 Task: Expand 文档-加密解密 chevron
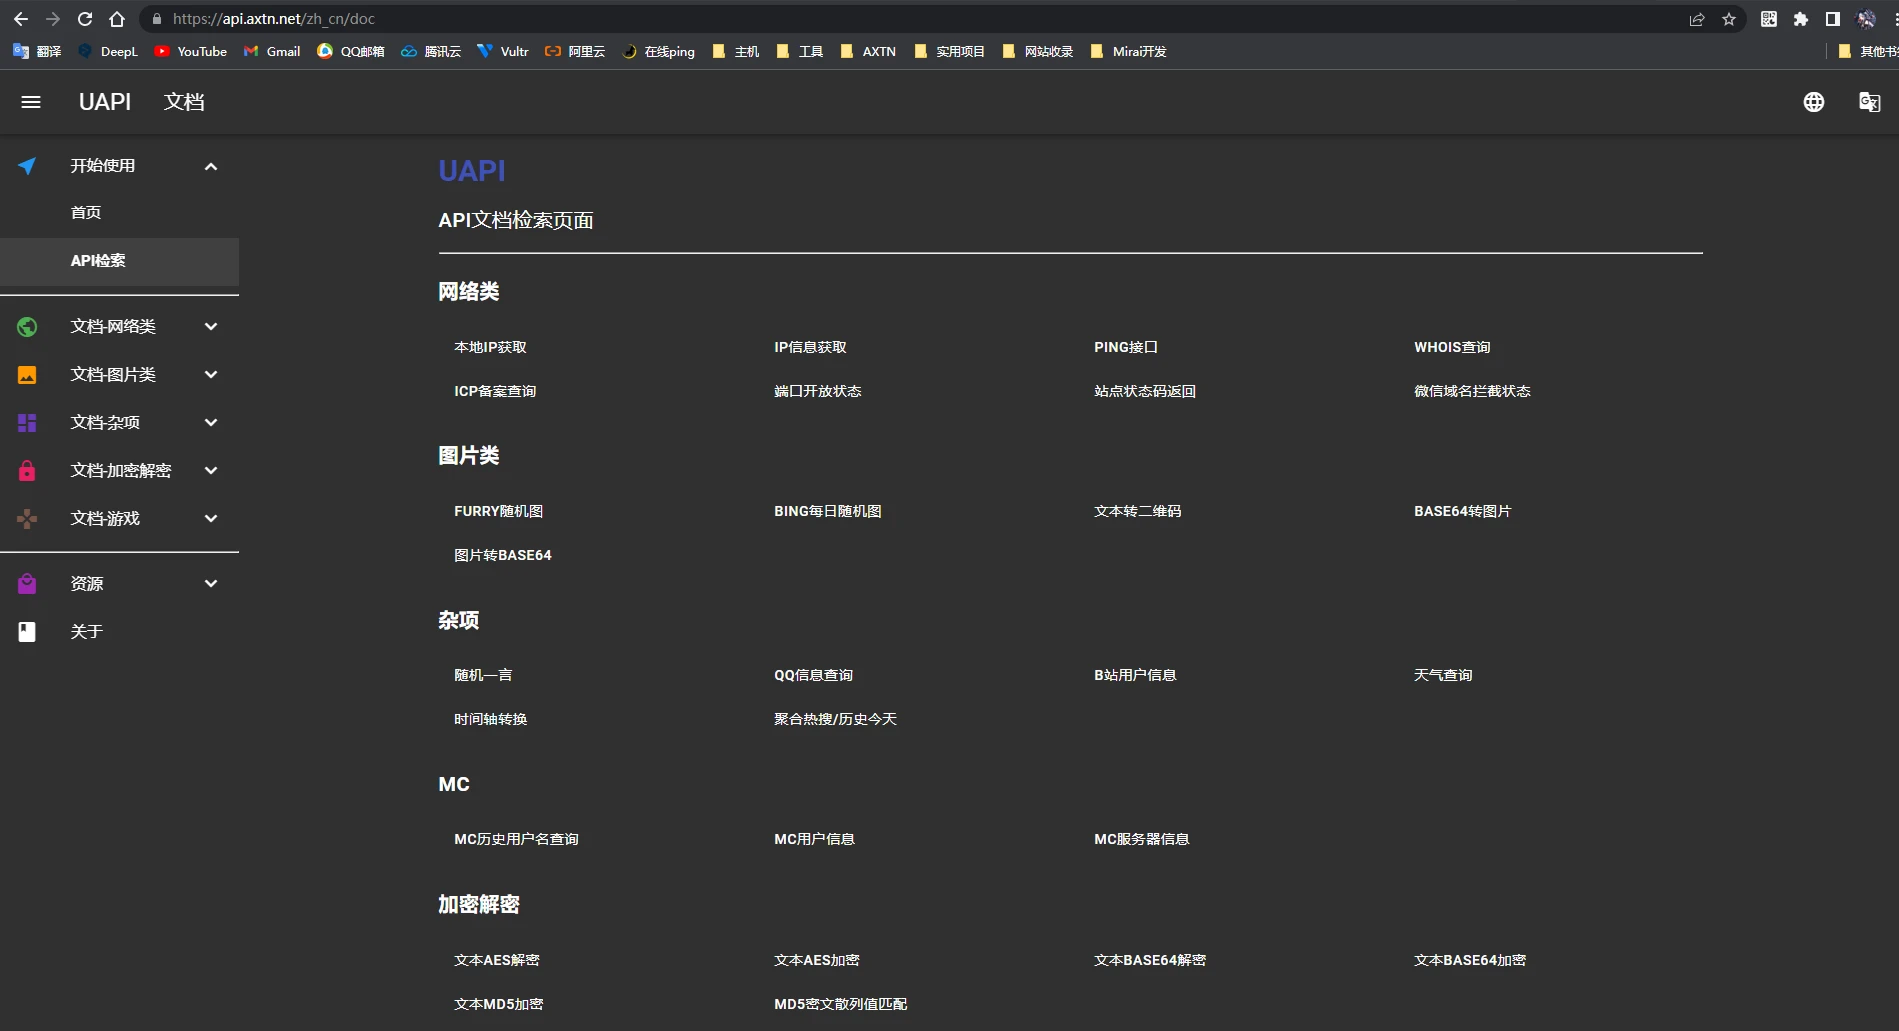click(211, 471)
